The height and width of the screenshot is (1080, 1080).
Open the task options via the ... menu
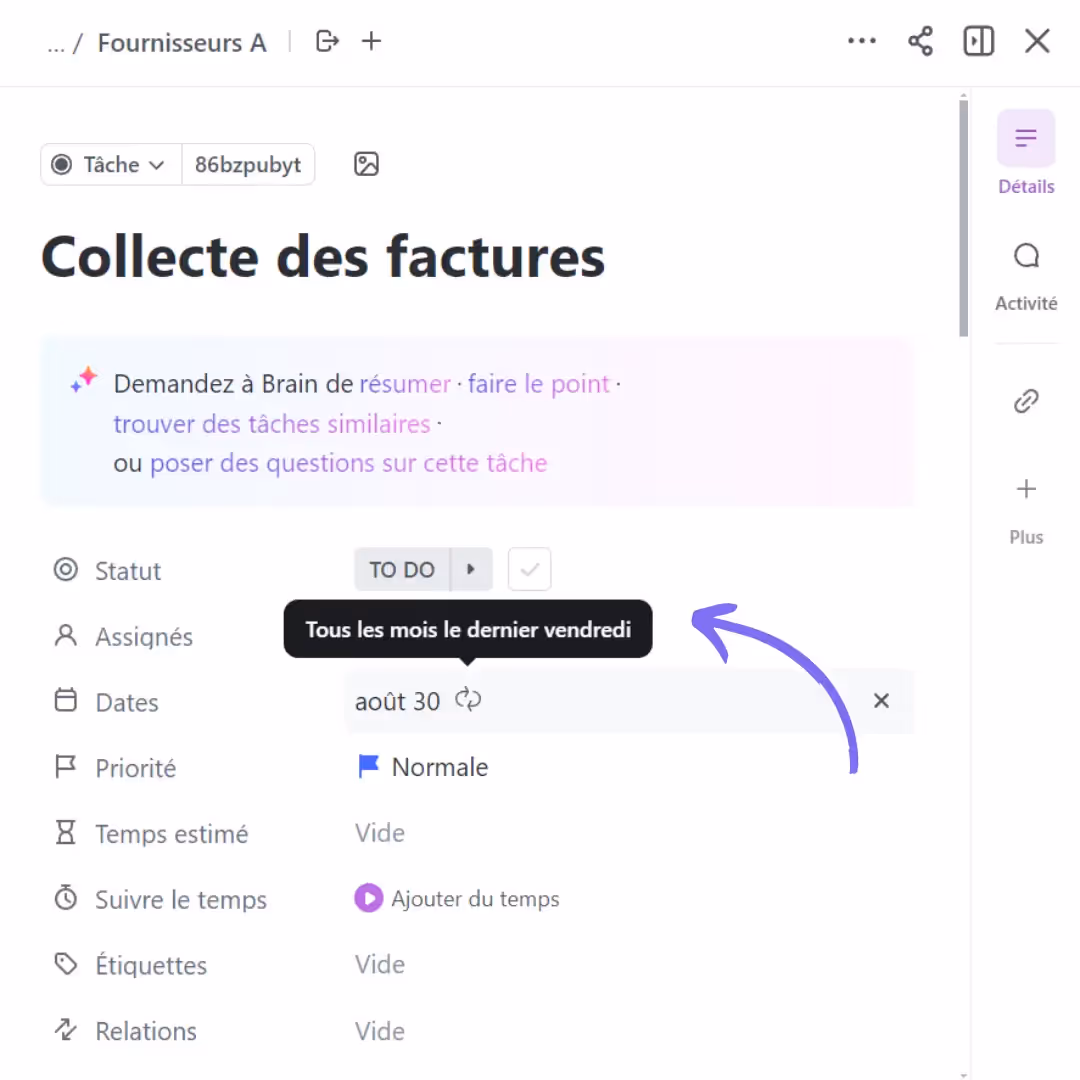[862, 41]
